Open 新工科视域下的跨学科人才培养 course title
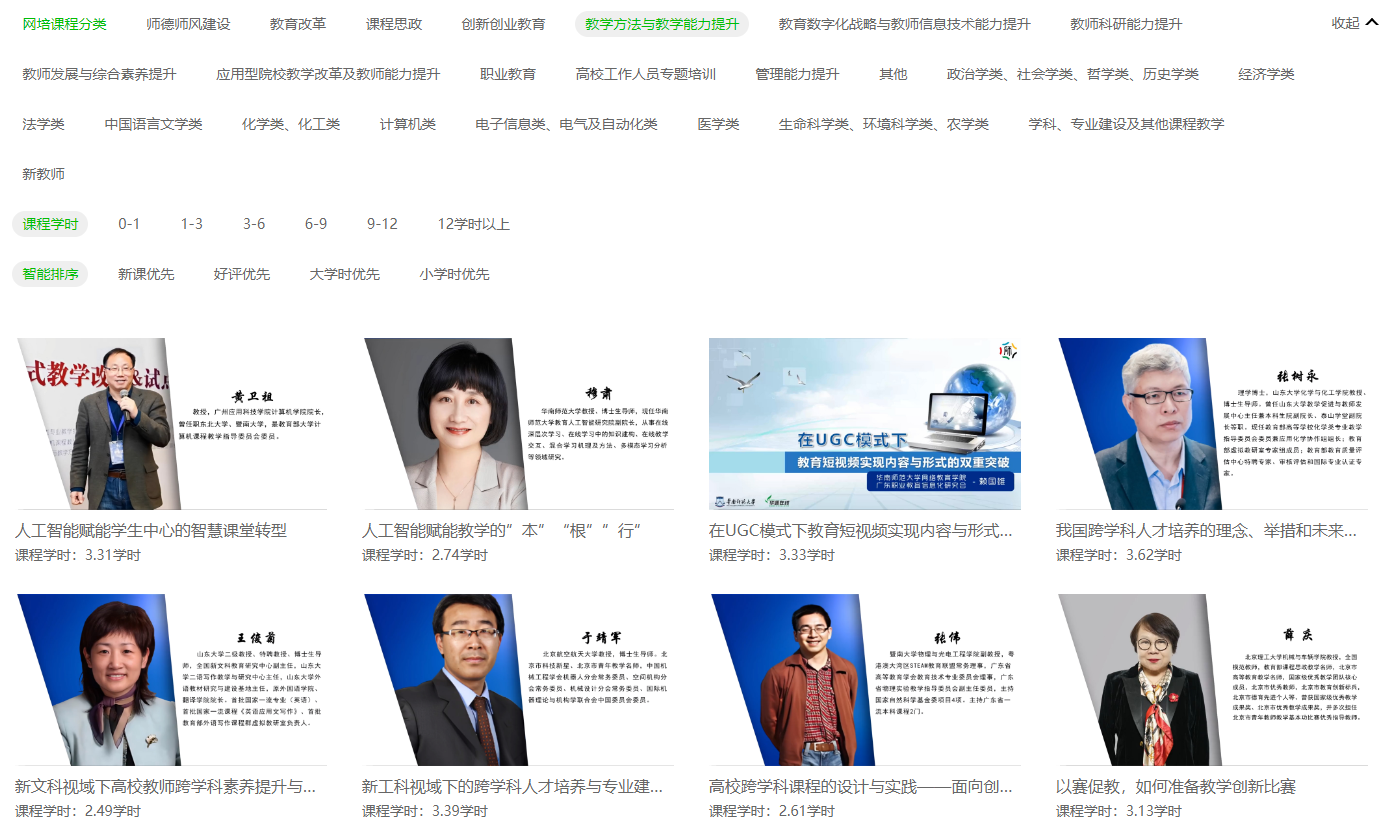 [511, 787]
